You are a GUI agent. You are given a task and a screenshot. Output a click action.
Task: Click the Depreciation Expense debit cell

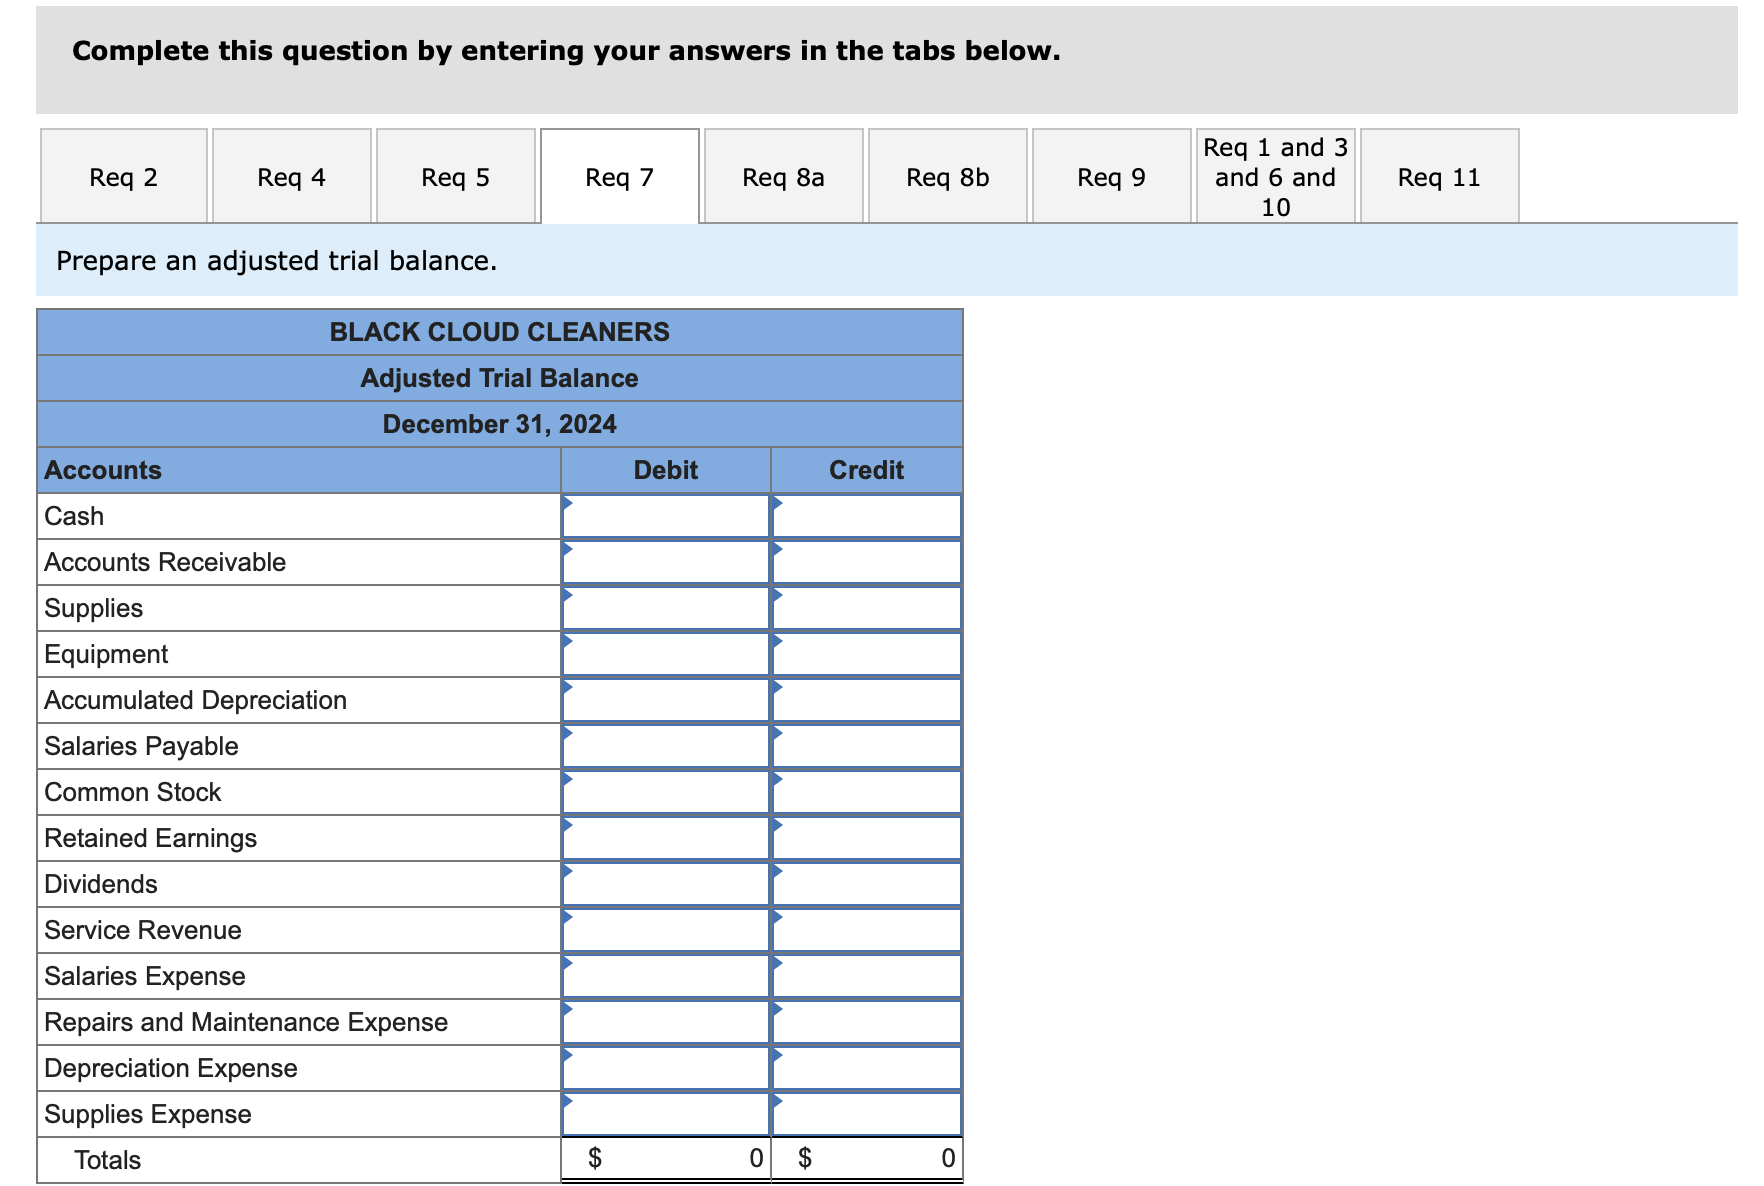(666, 1068)
